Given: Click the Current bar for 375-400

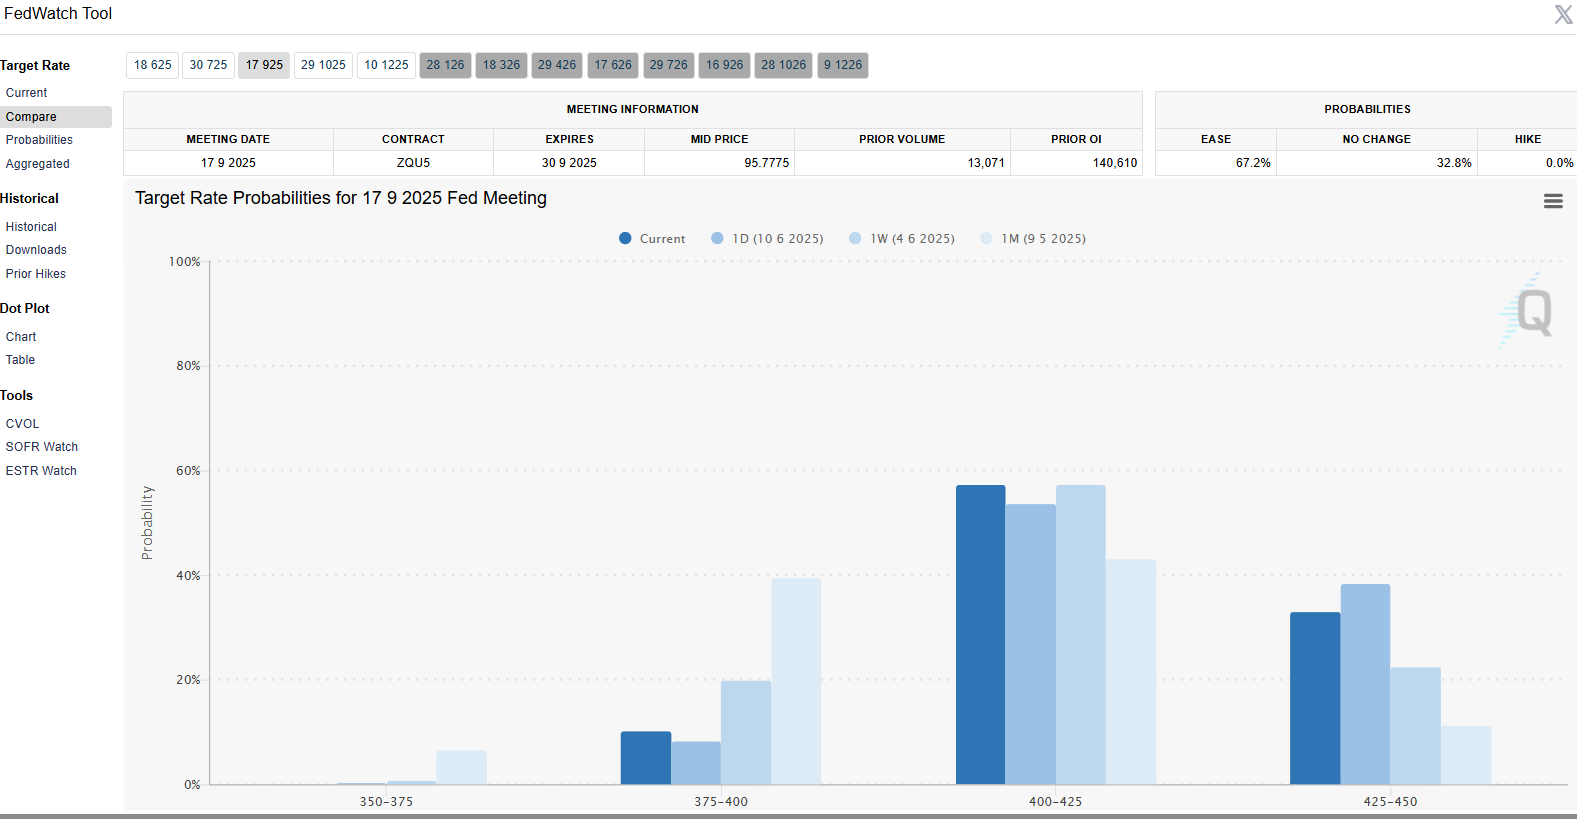Looking at the screenshot, I should click(646, 758).
